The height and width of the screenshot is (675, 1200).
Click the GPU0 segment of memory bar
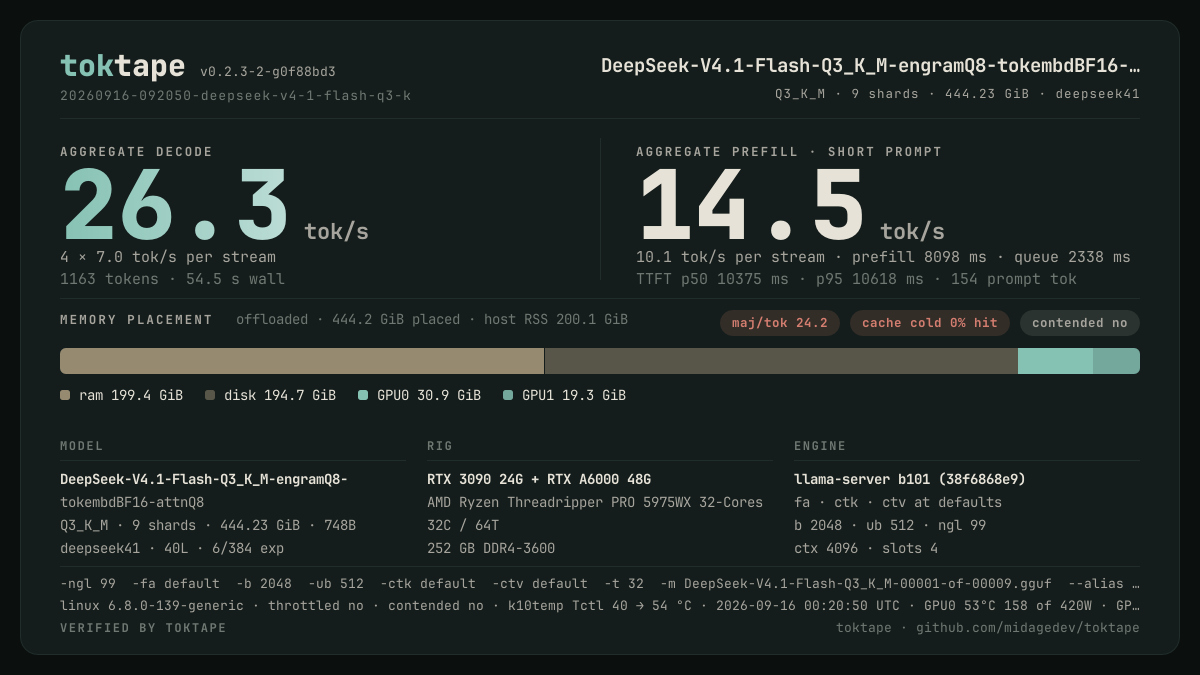pyautogui.click(x=1055, y=361)
